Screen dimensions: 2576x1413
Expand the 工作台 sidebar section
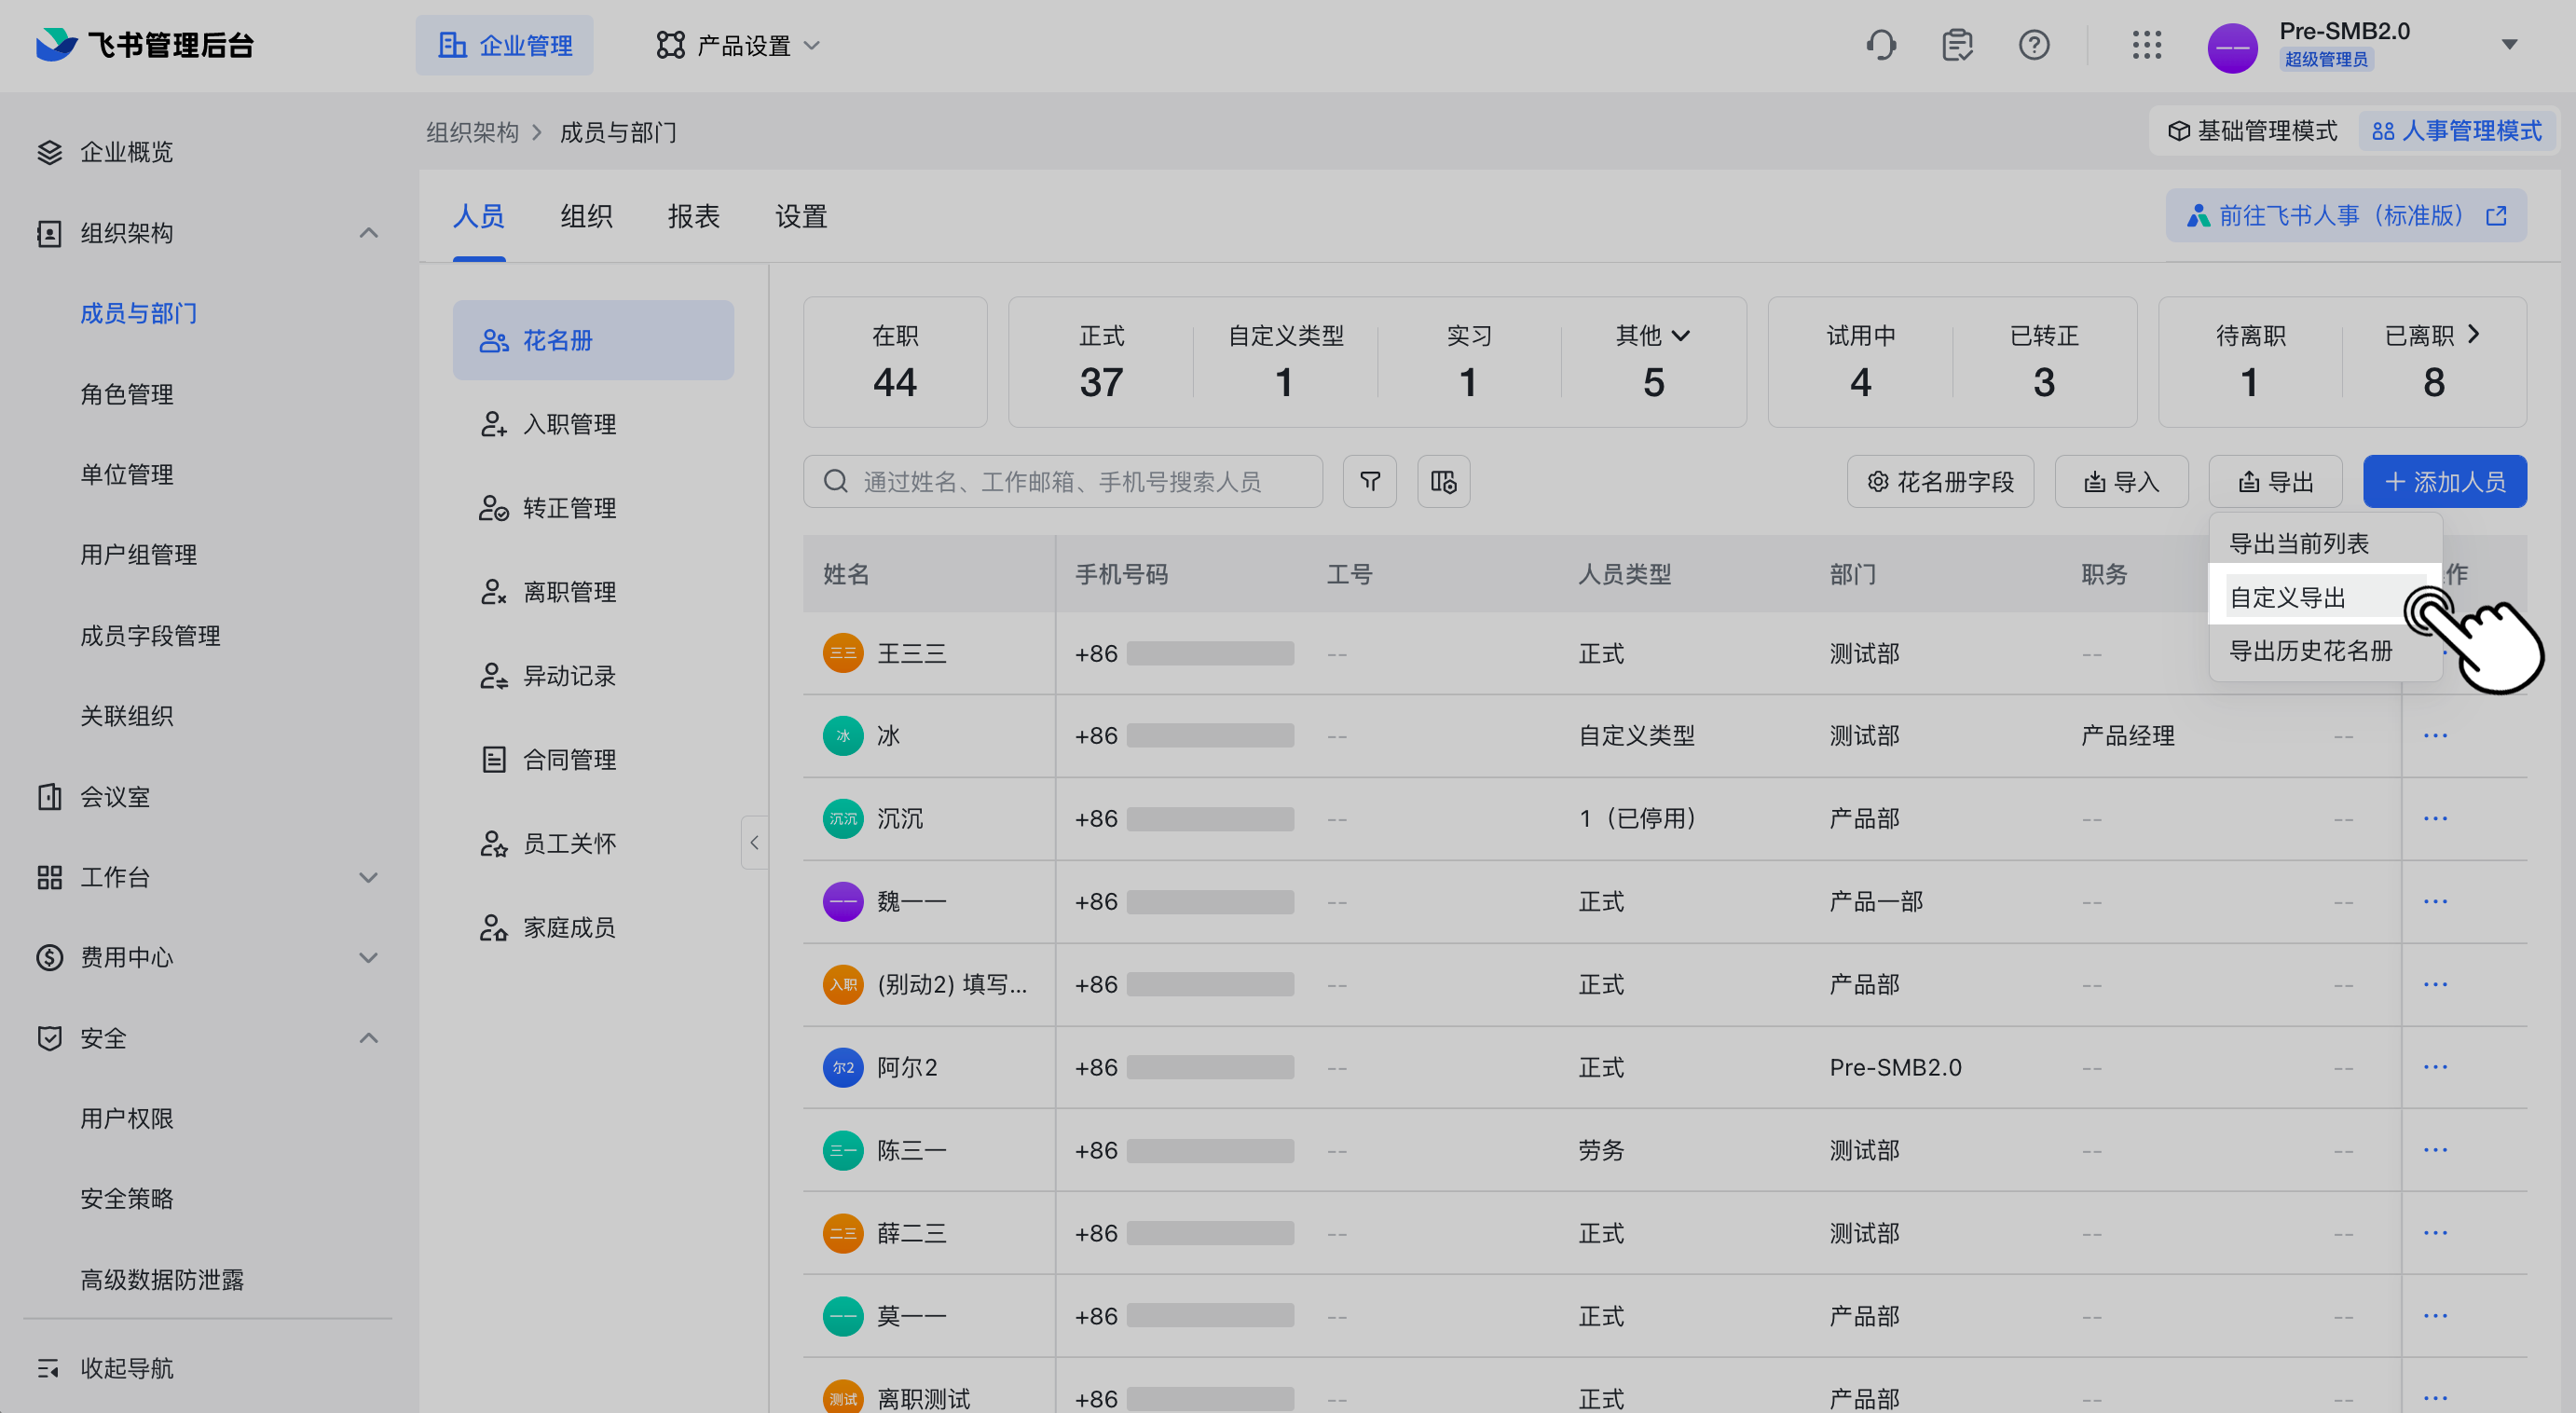[x=368, y=877]
